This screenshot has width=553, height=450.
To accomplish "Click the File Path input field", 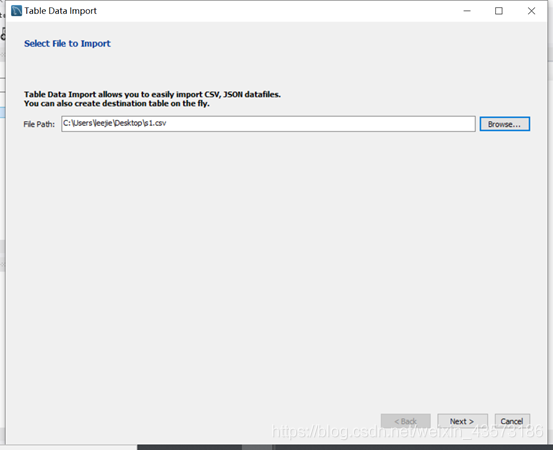I will pos(268,124).
